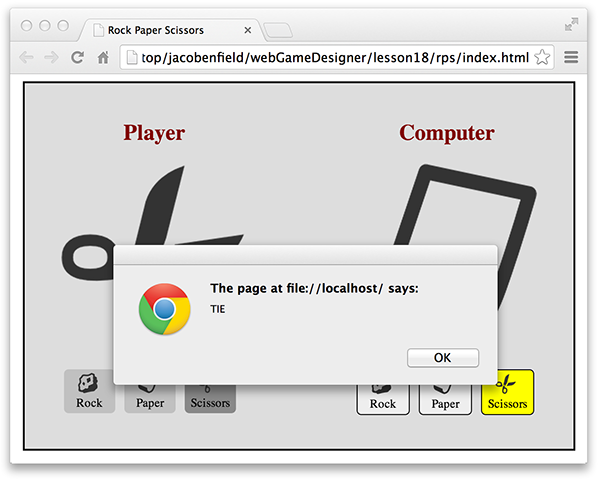Click the Chrome logo in the alert
The image size is (600, 479).
click(165, 309)
